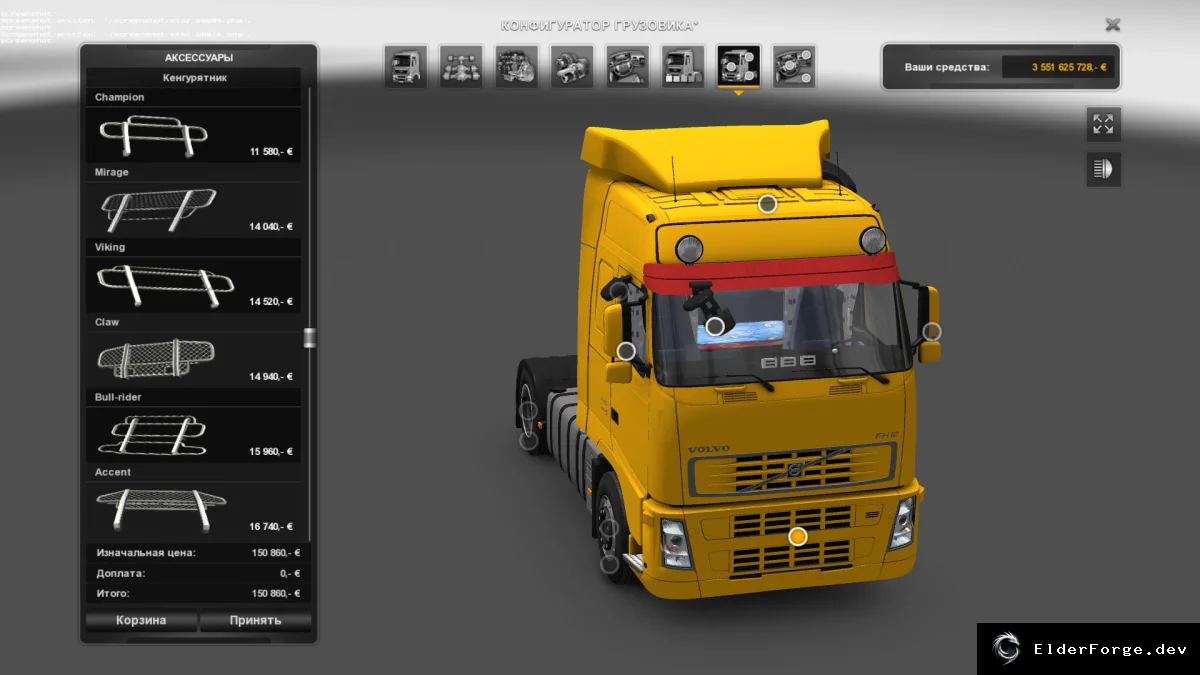Open the interior dashboard tab

628,66
